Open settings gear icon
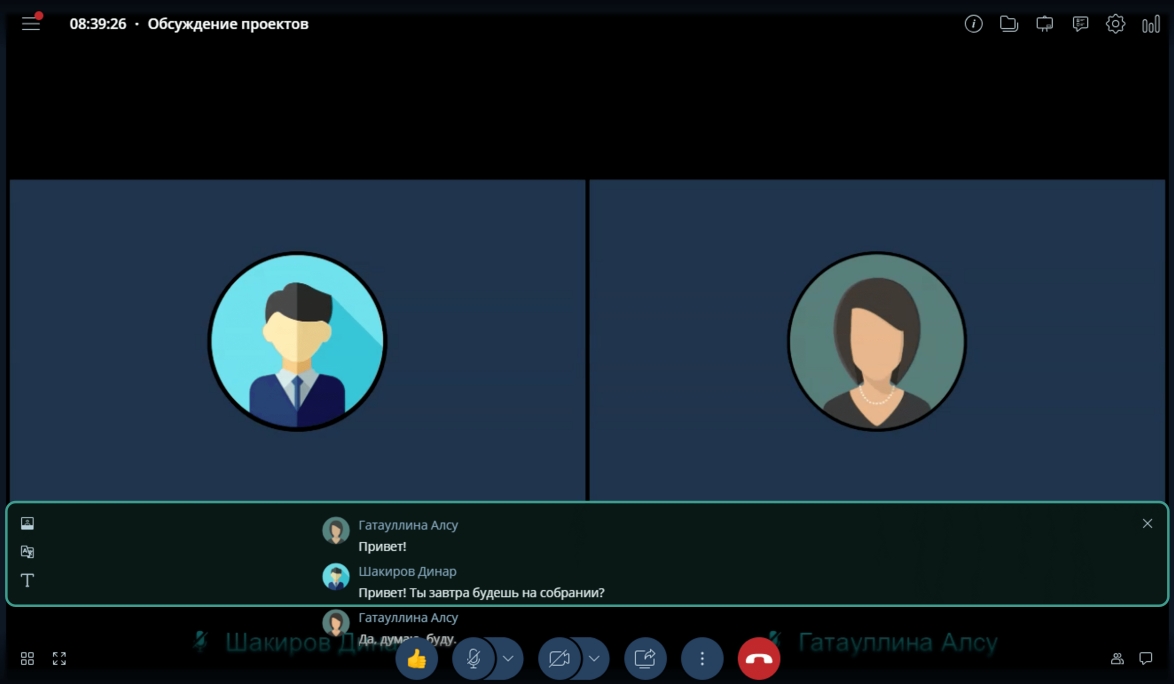This screenshot has height=684, width=1174. [x=1115, y=24]
